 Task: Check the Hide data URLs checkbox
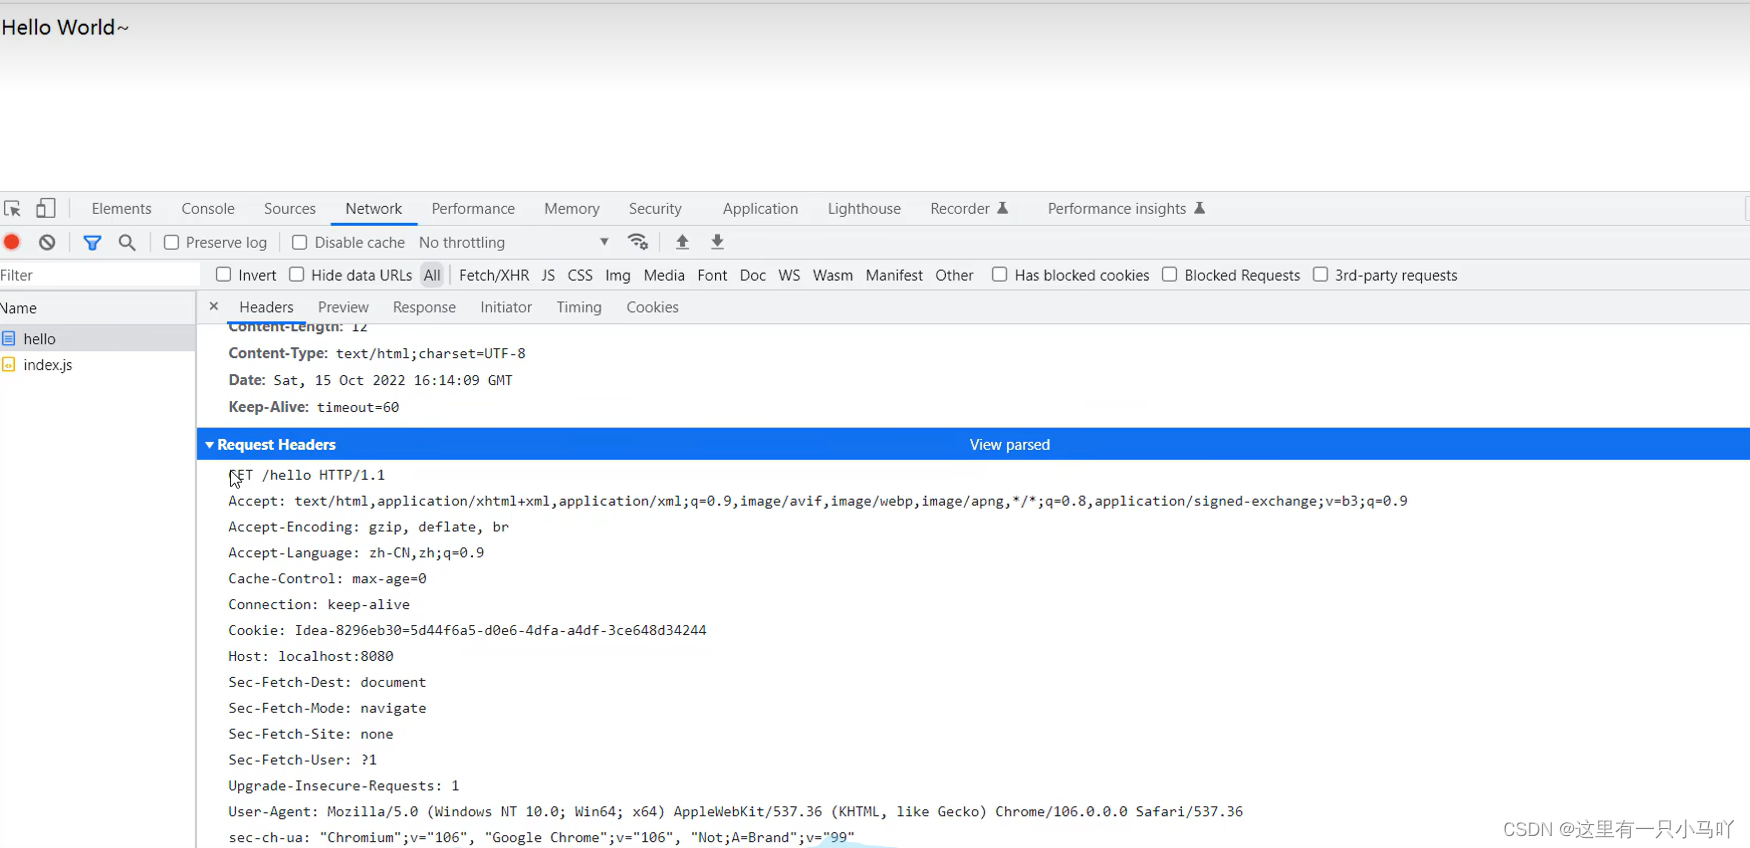296,274
